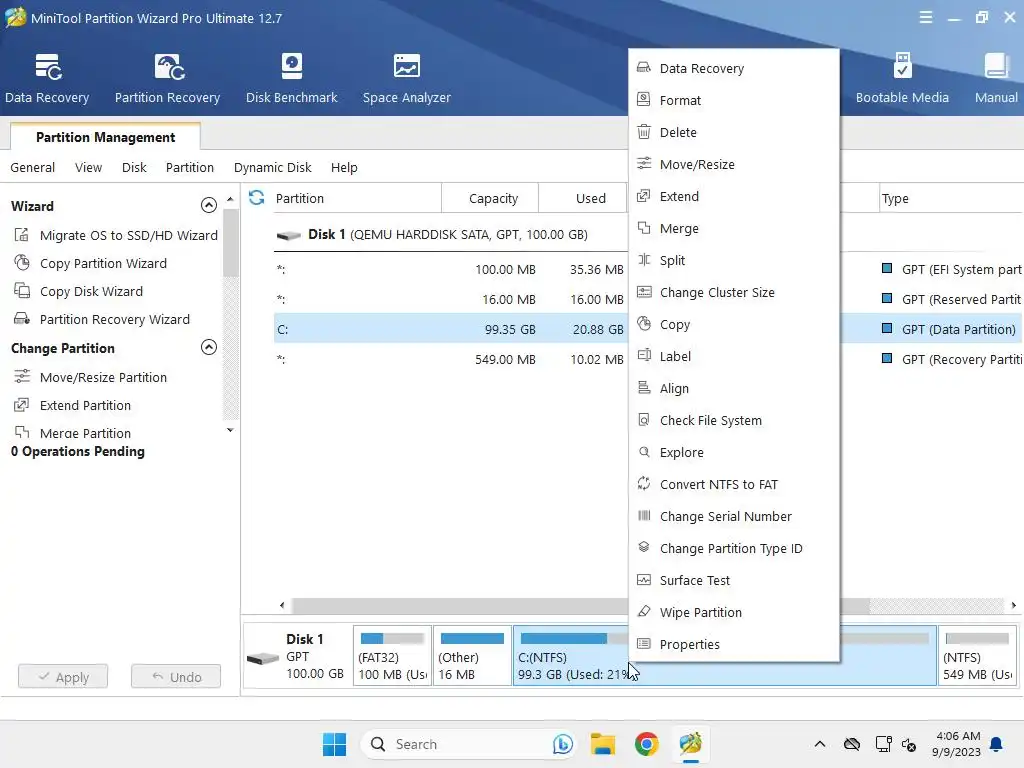Click Surface Test icon in context menu
This screenshot has width=1024, height=768.
pyautogui.click(x=644, y=579)
